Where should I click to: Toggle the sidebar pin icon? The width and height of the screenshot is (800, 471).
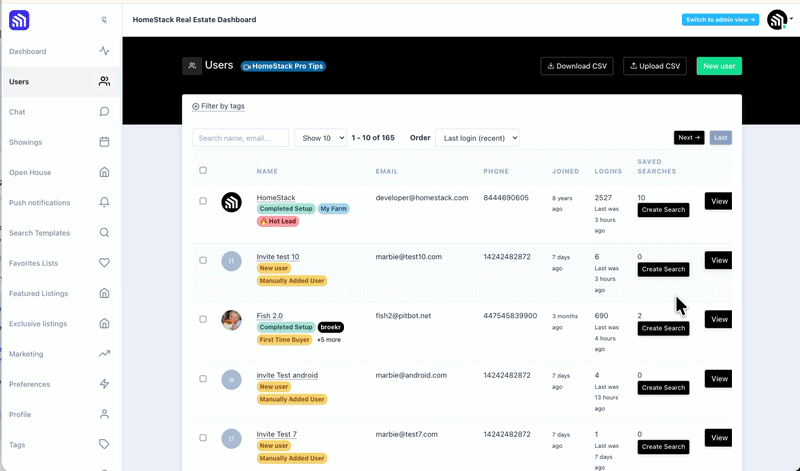104,20
